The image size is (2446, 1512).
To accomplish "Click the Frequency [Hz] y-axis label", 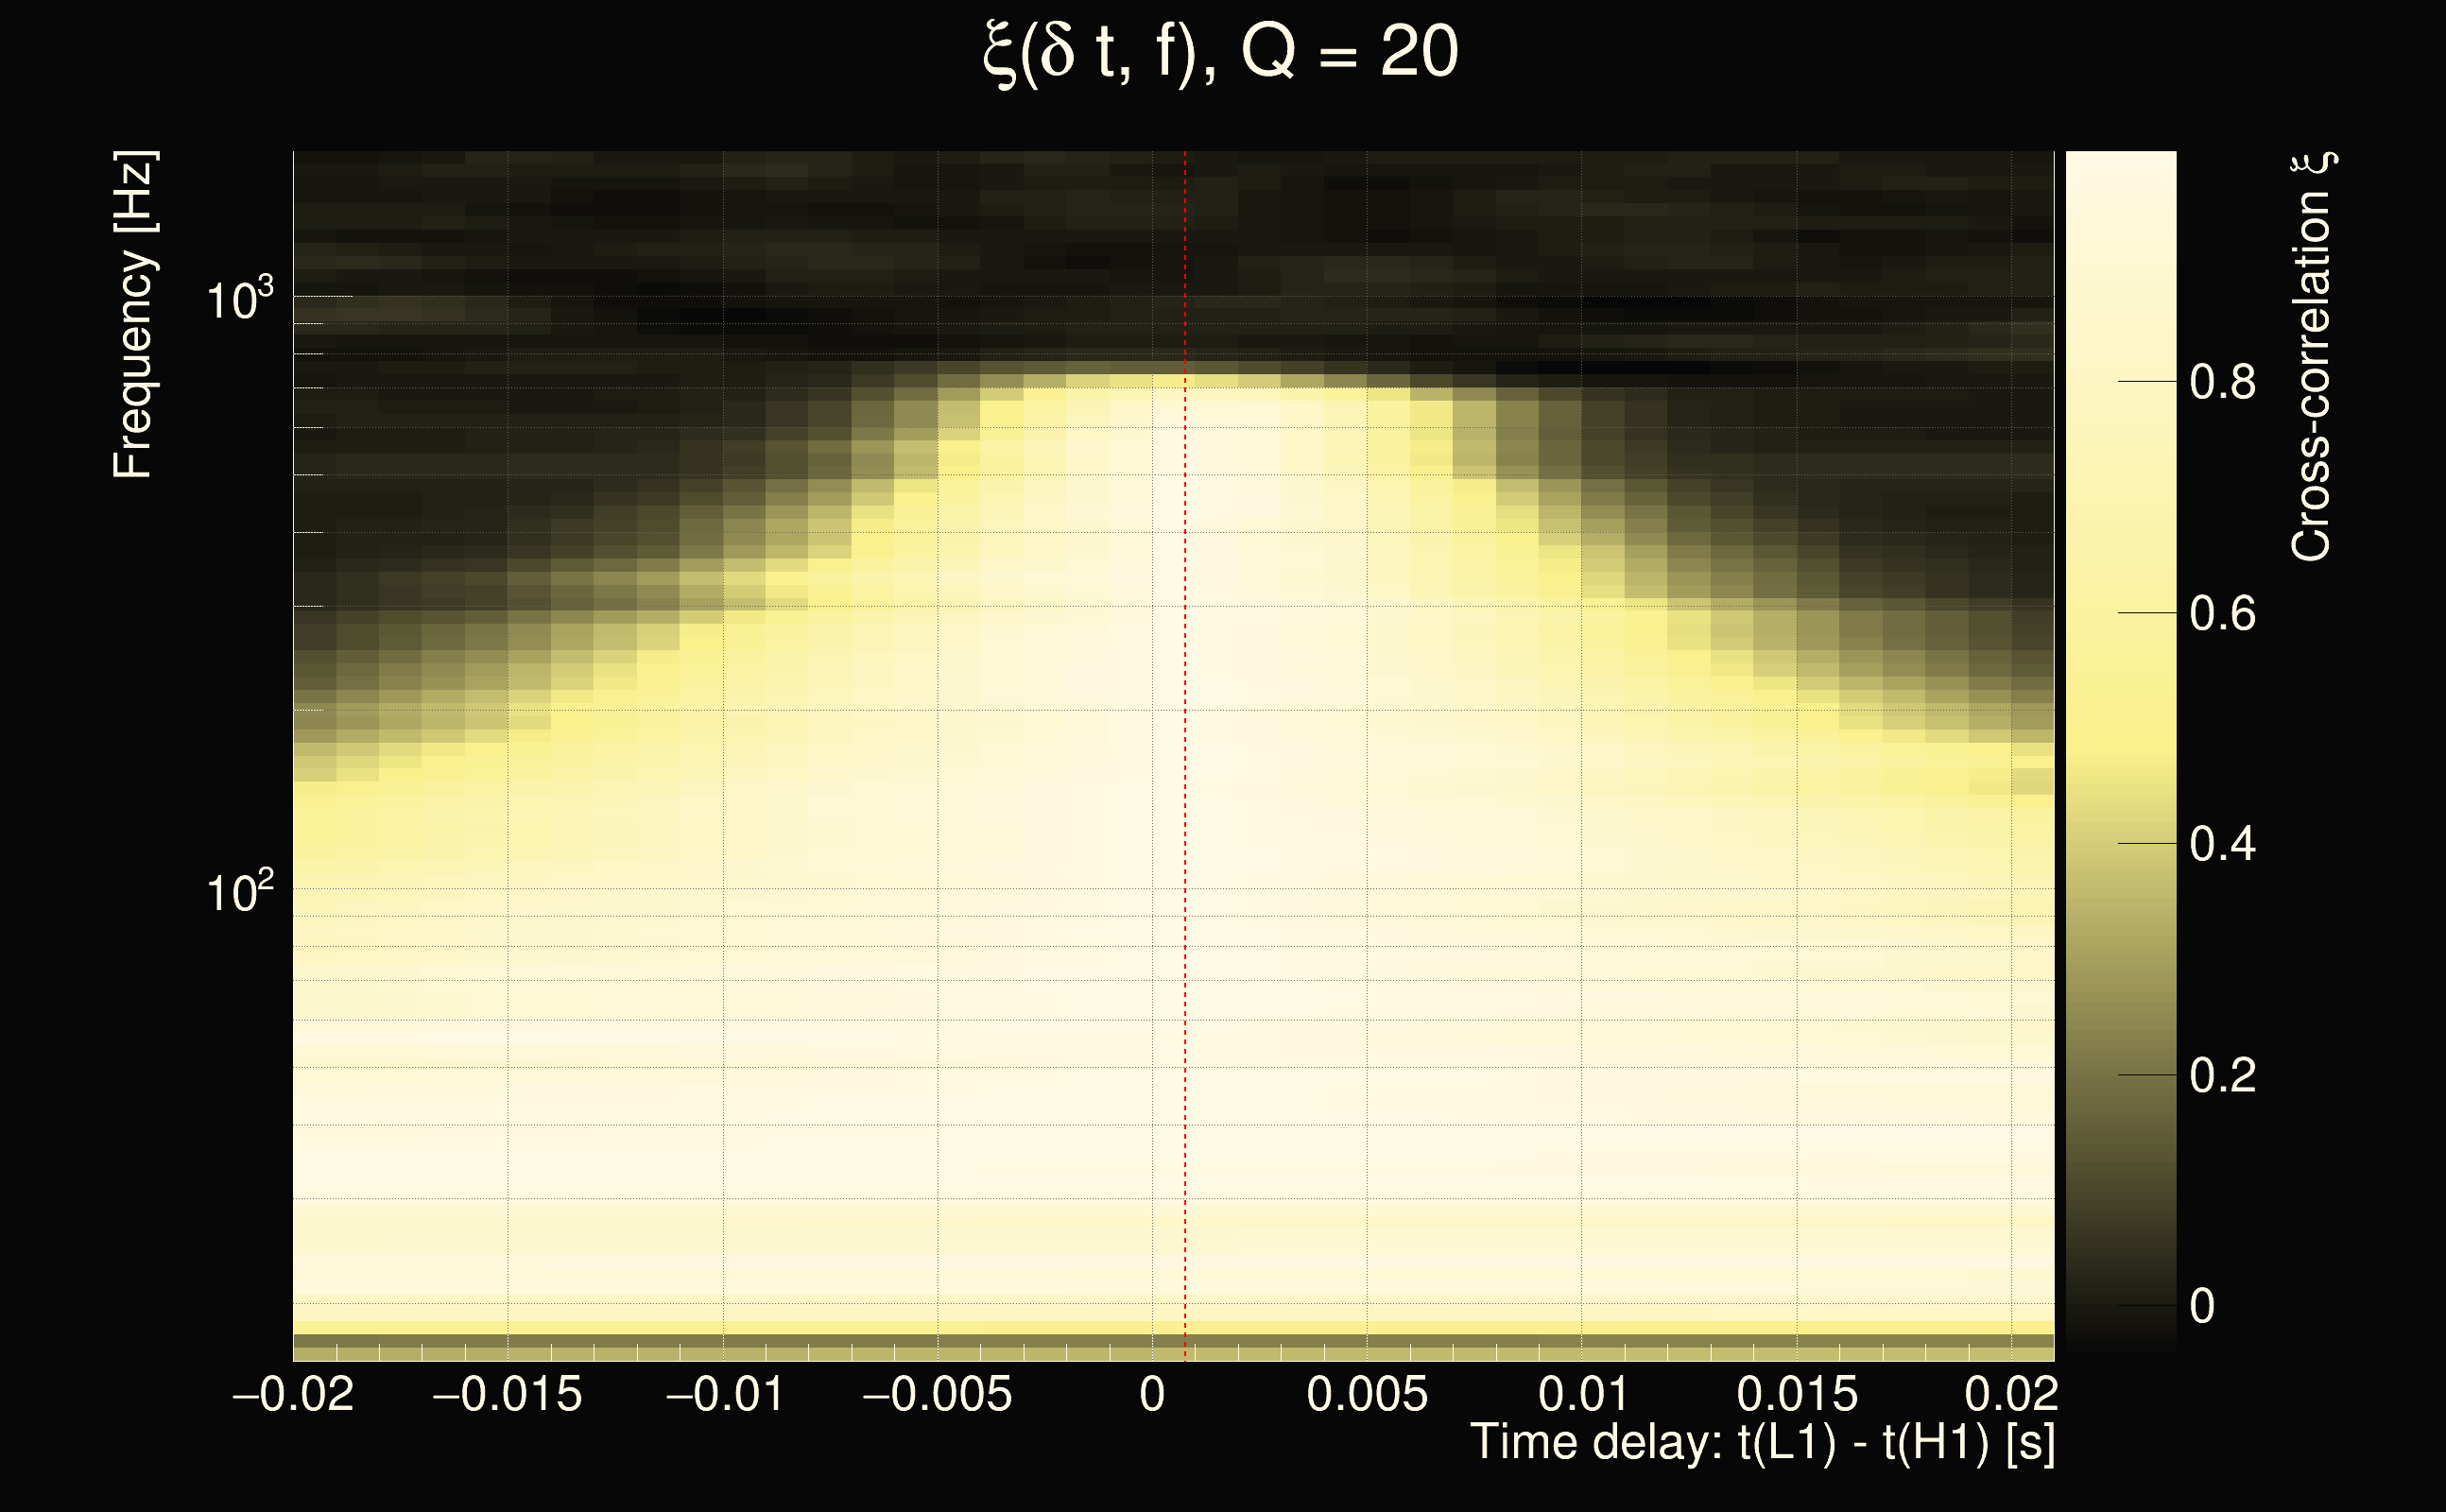I will tap(133, 315).
